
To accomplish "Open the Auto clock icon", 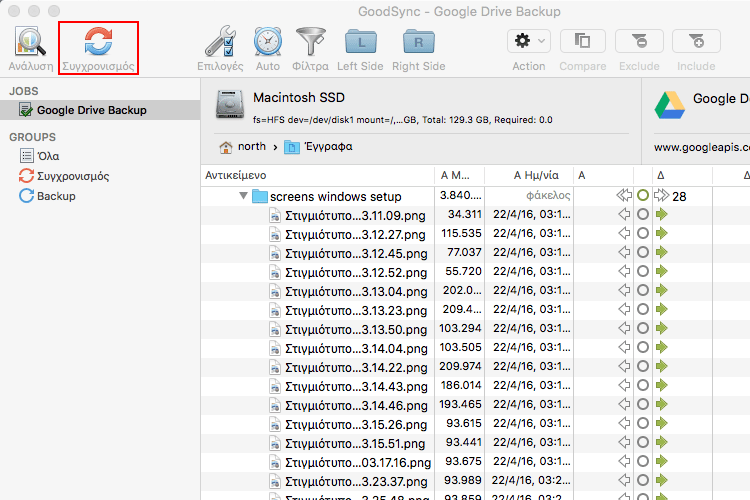I will [x=268, y=42].
